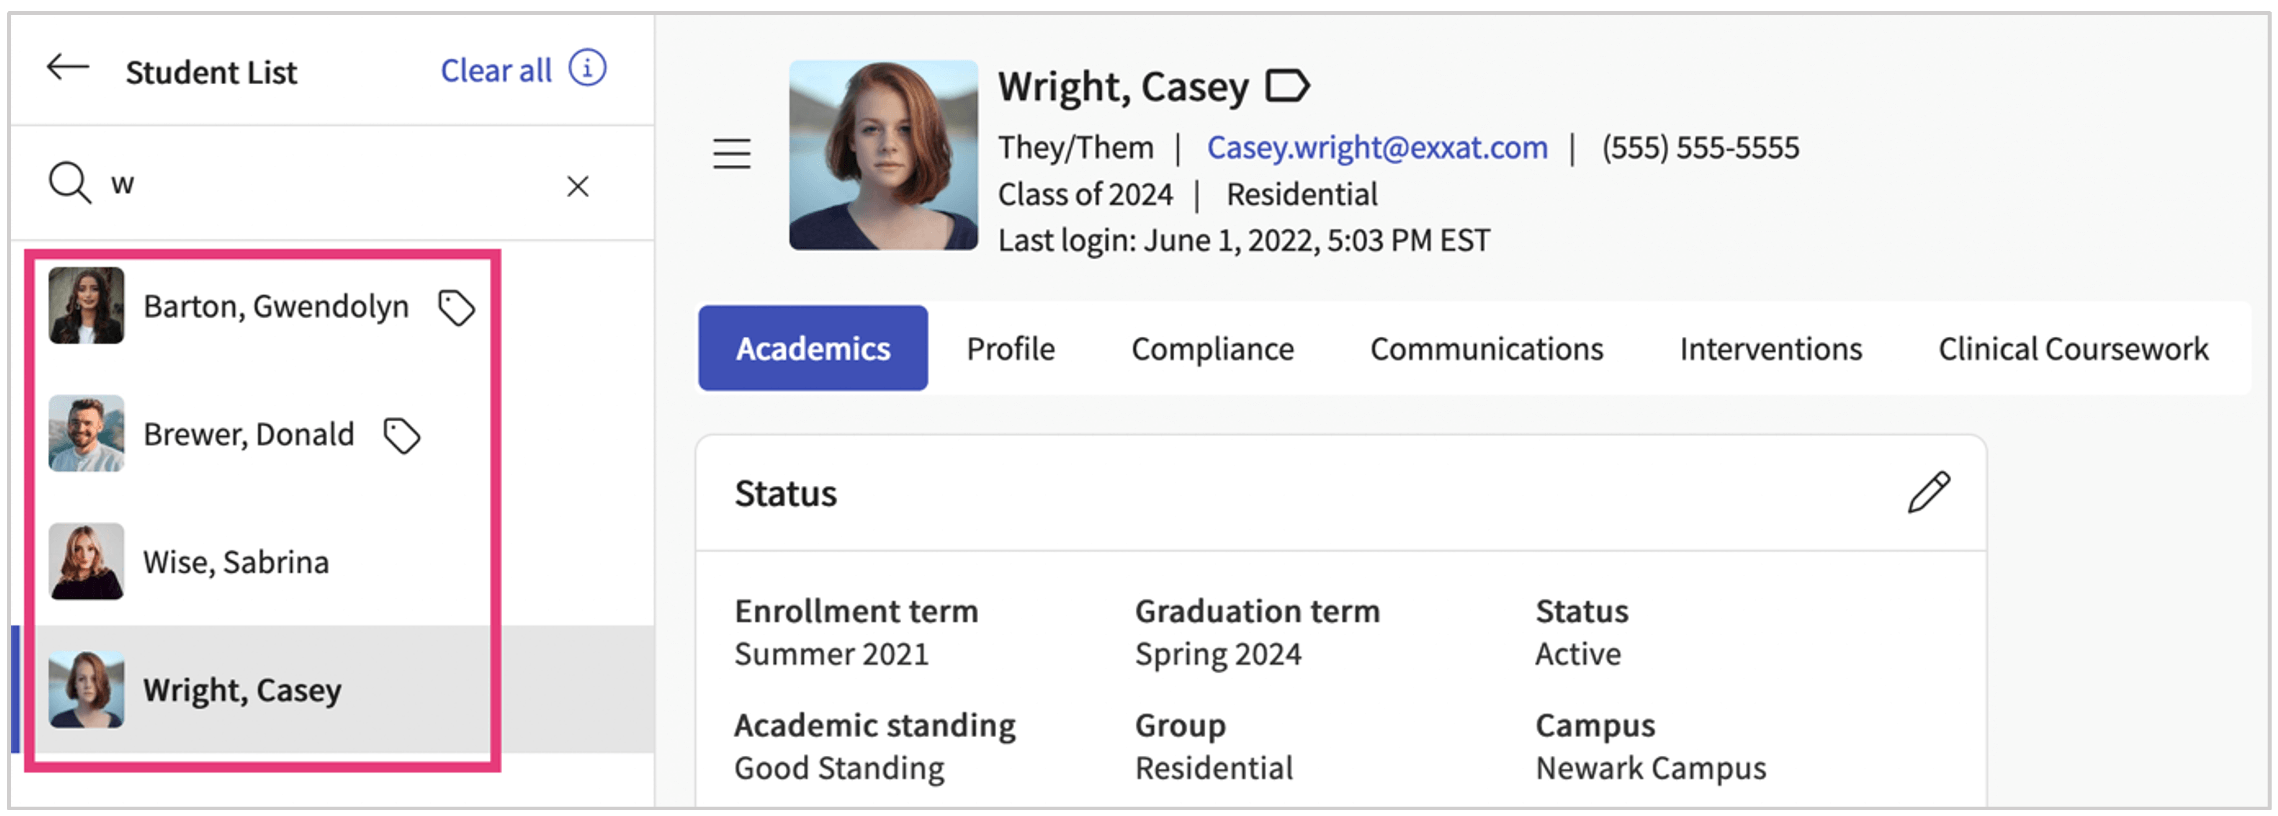2278x816 pixels.
Task: Clear the search text with the X
Action: (577, 186)
